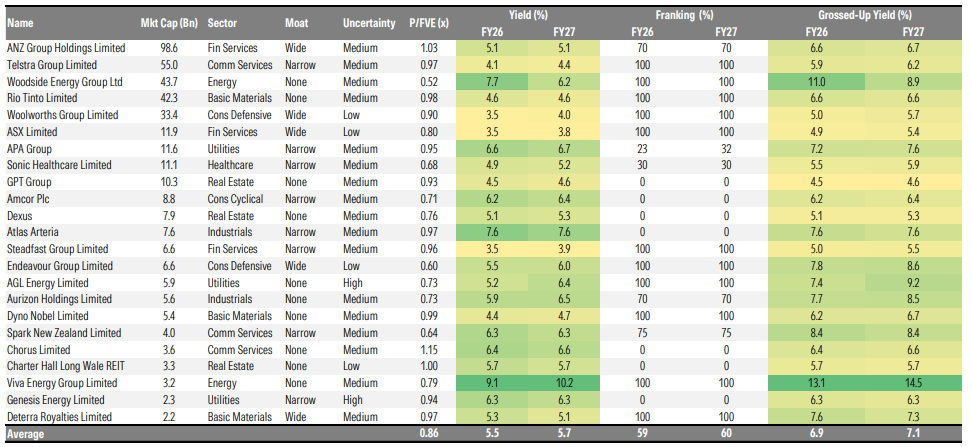Click Viva Energy Group Limited name
Image resolution: width=972 pixels, height=447 pixels.
click(x=61, y=383)
